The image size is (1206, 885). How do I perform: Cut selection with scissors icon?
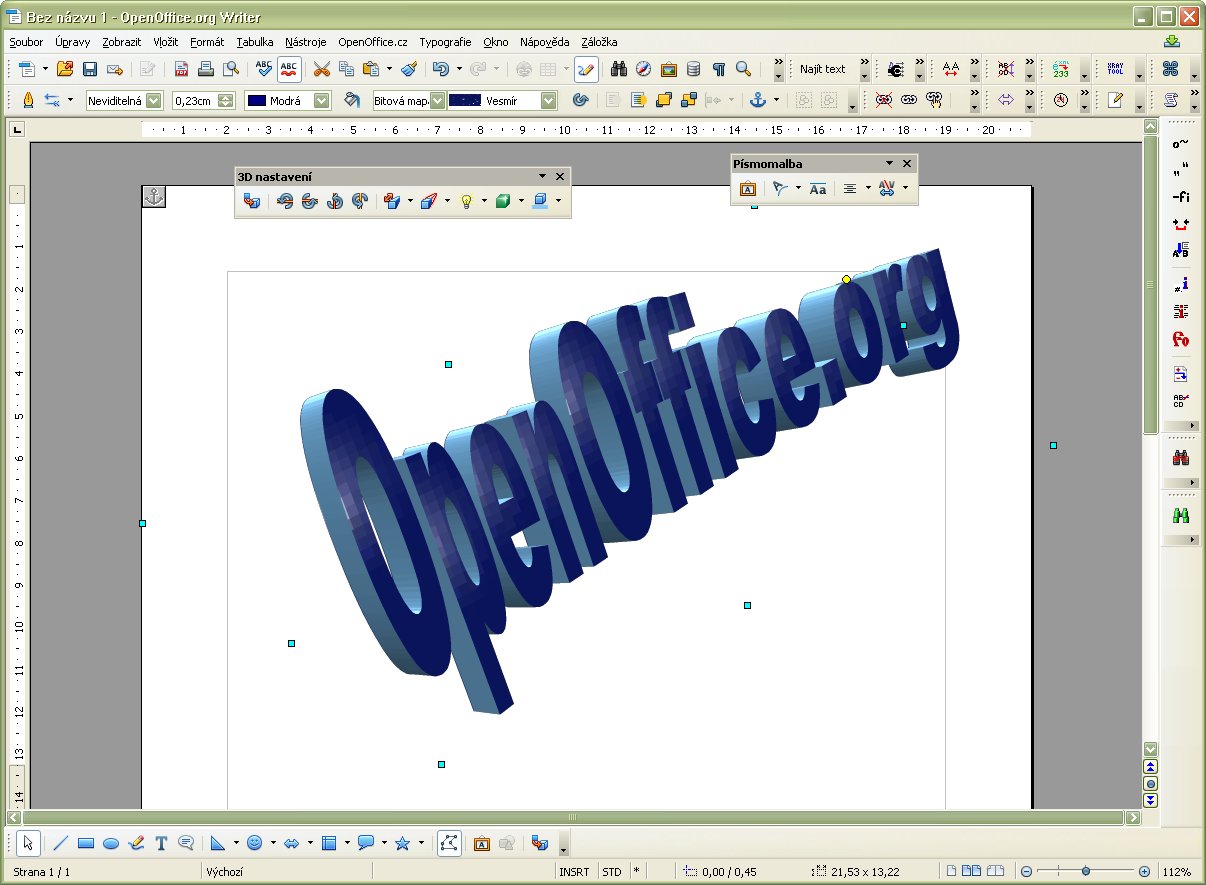pos(321,69)
